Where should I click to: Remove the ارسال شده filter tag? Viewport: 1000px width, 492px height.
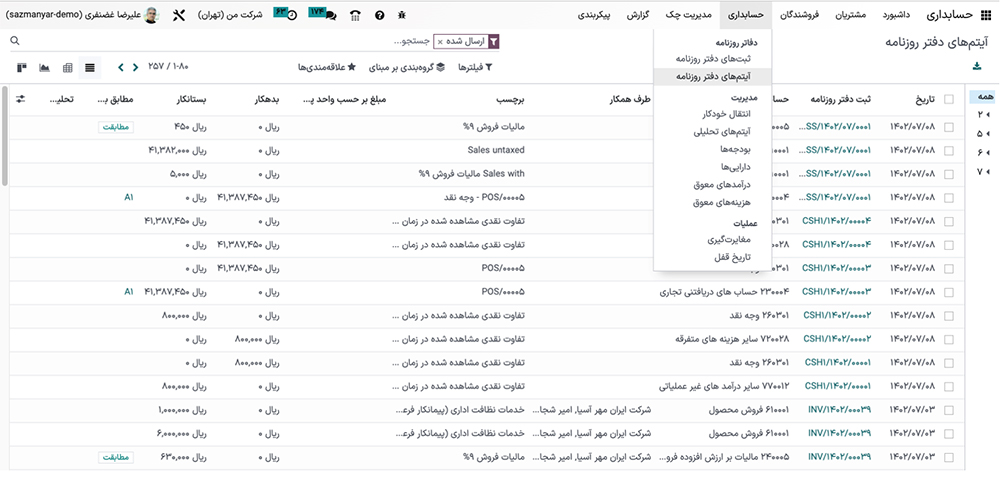point(440,42)
